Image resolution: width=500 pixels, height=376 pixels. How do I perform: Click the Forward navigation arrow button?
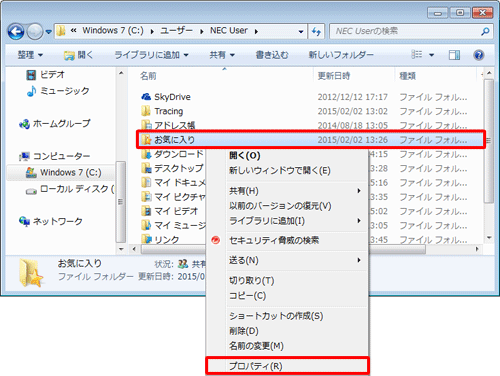tap(35, 32)
